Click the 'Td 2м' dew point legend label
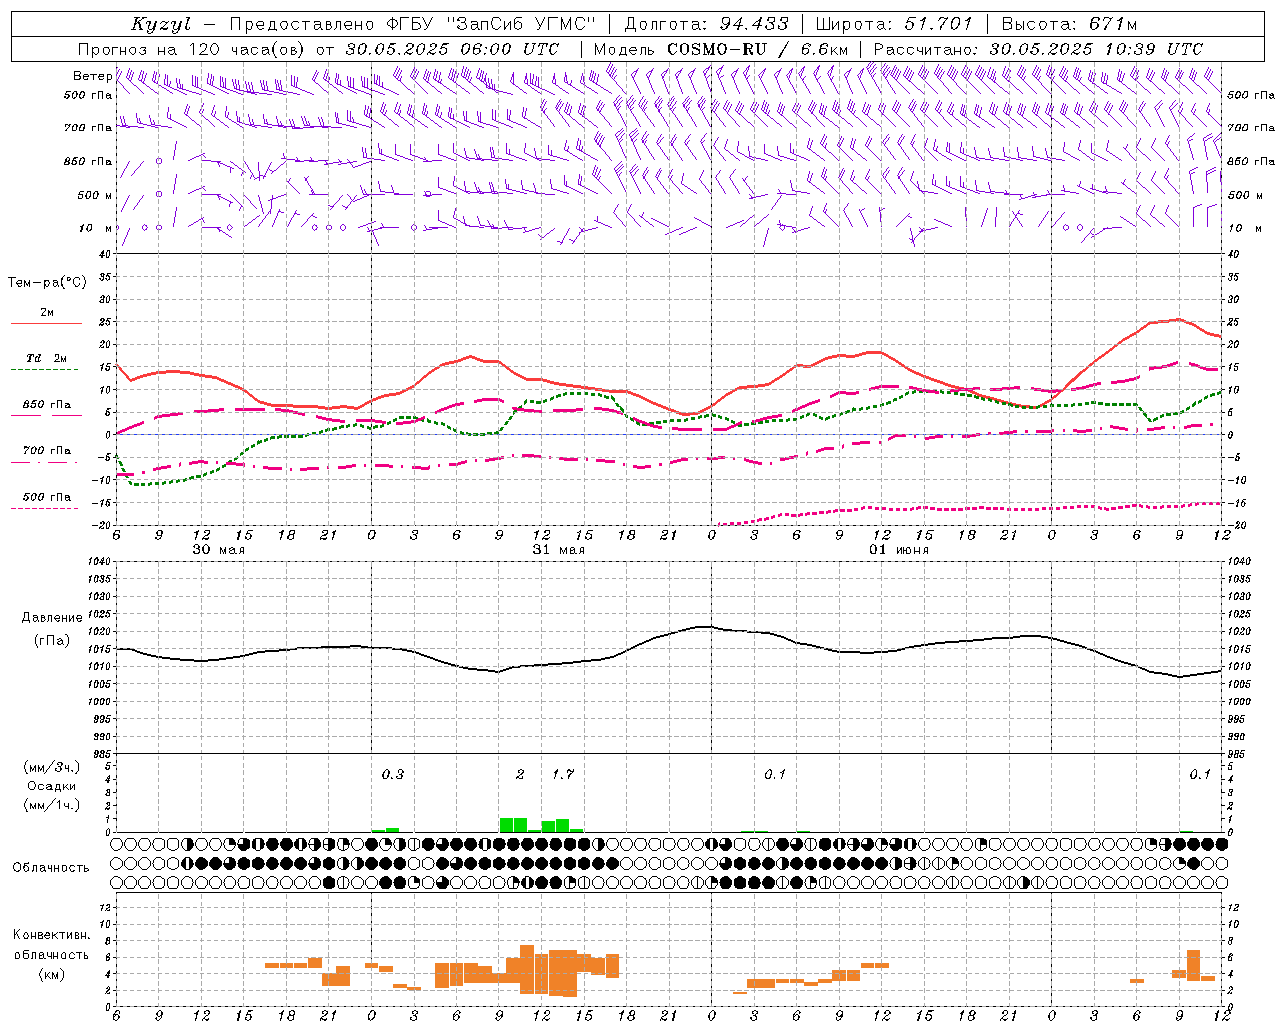 (x=47, y=358)
